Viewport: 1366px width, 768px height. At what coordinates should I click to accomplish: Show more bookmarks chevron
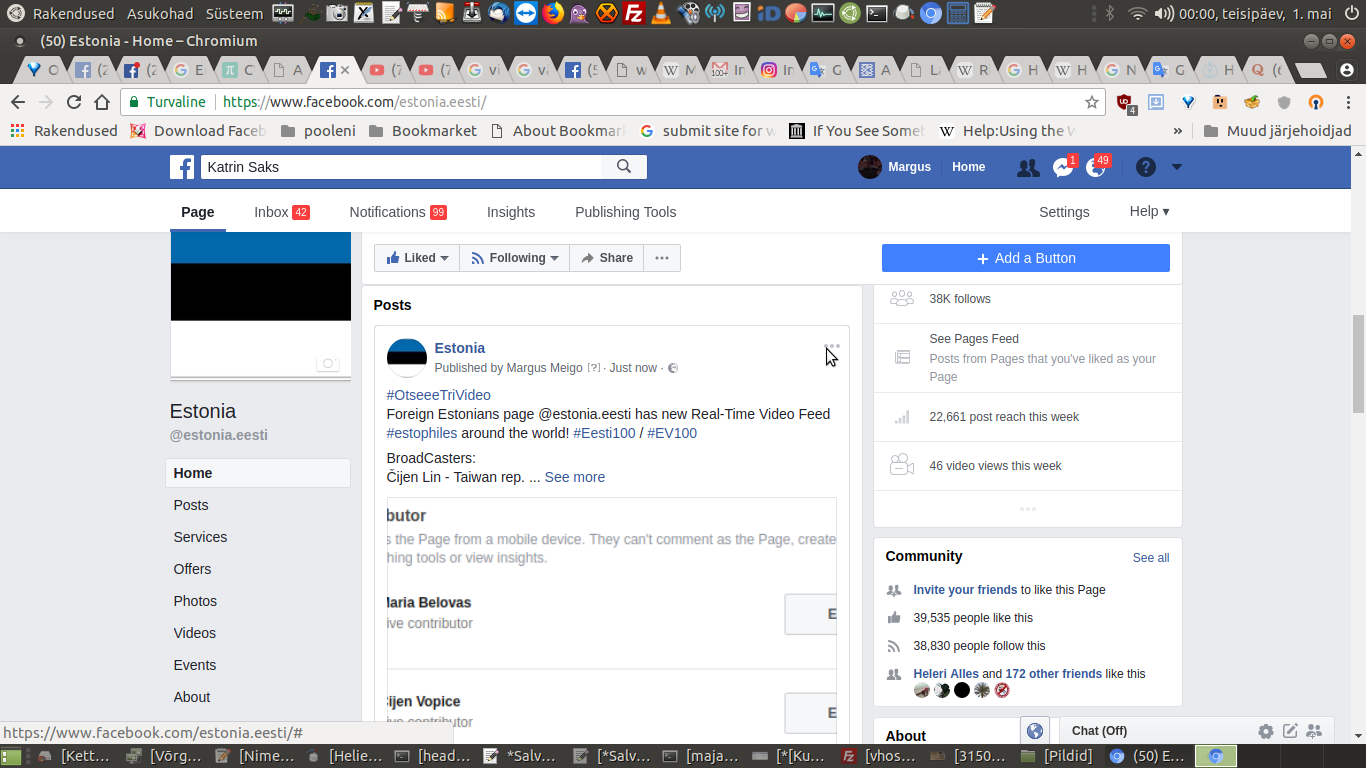tap(1178, 131)
